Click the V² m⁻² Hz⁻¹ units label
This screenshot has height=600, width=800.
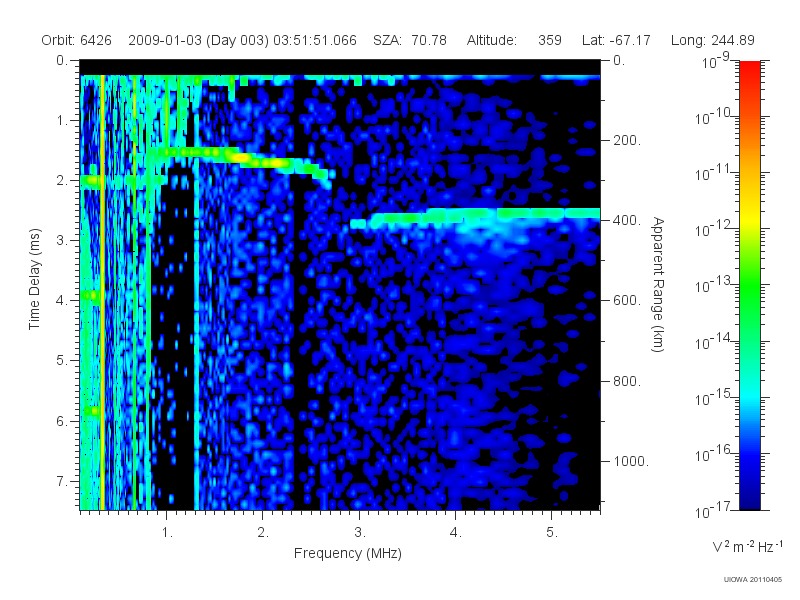[x=747, y=546]
